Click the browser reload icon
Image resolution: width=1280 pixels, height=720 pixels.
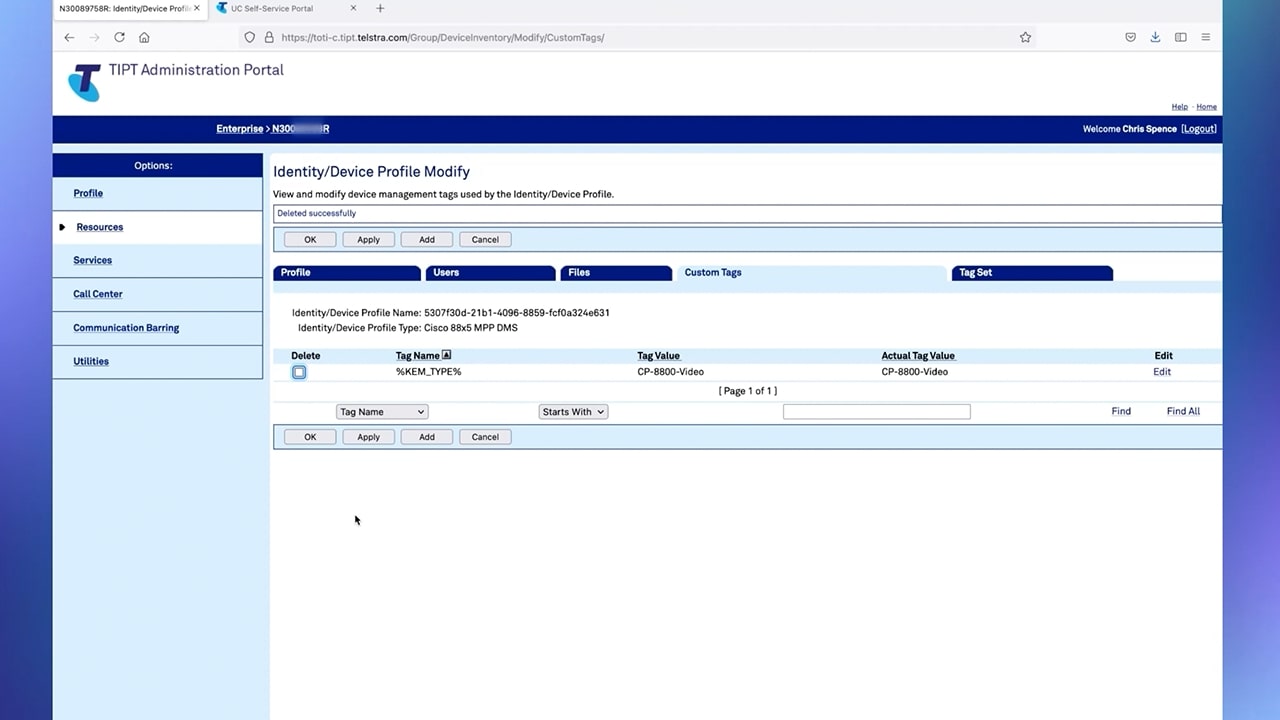[x=119, y=37]
